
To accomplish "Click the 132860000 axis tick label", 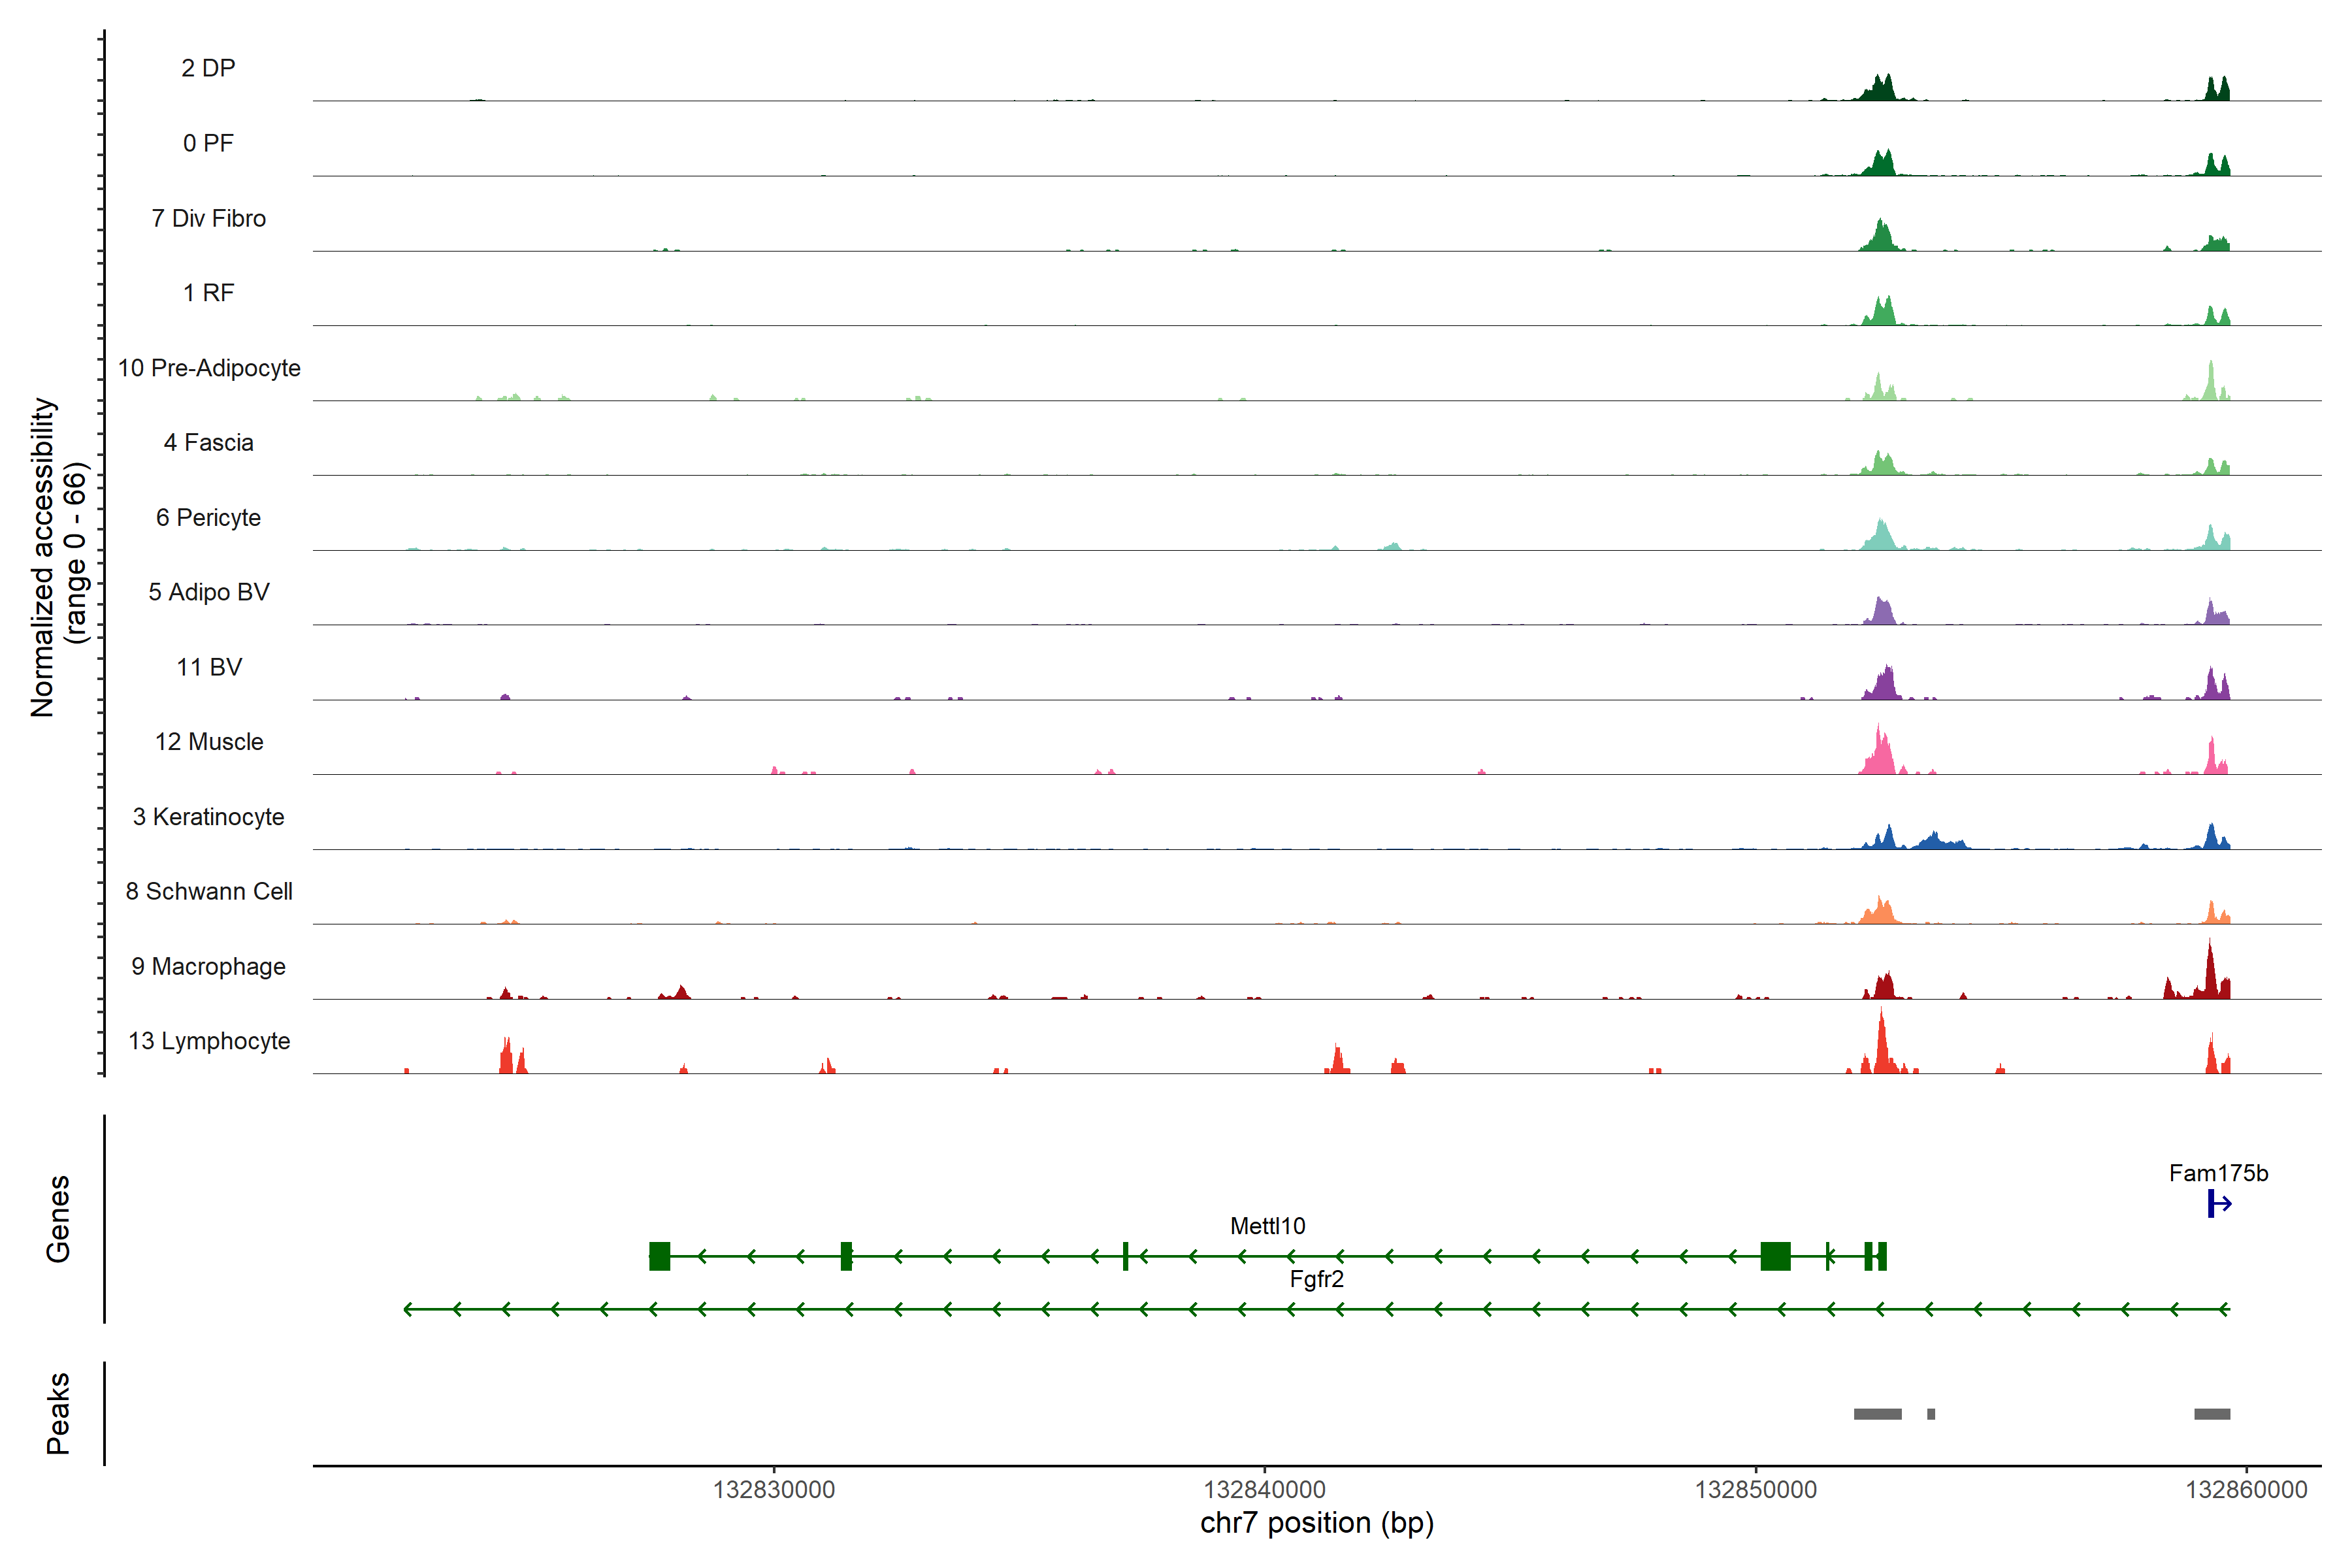I will point(2246,1489).
